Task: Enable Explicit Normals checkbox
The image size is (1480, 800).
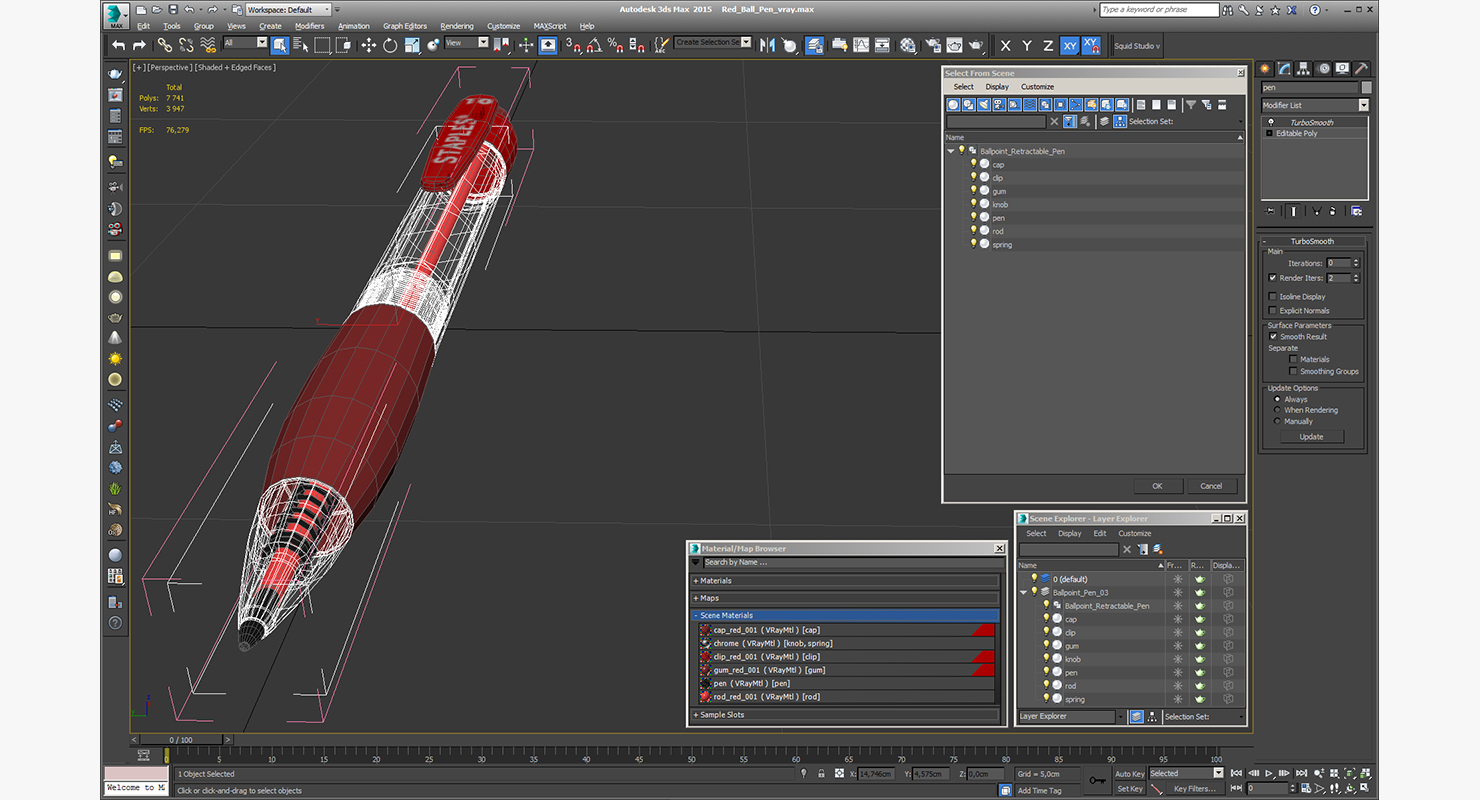Action: [1272, 310]
